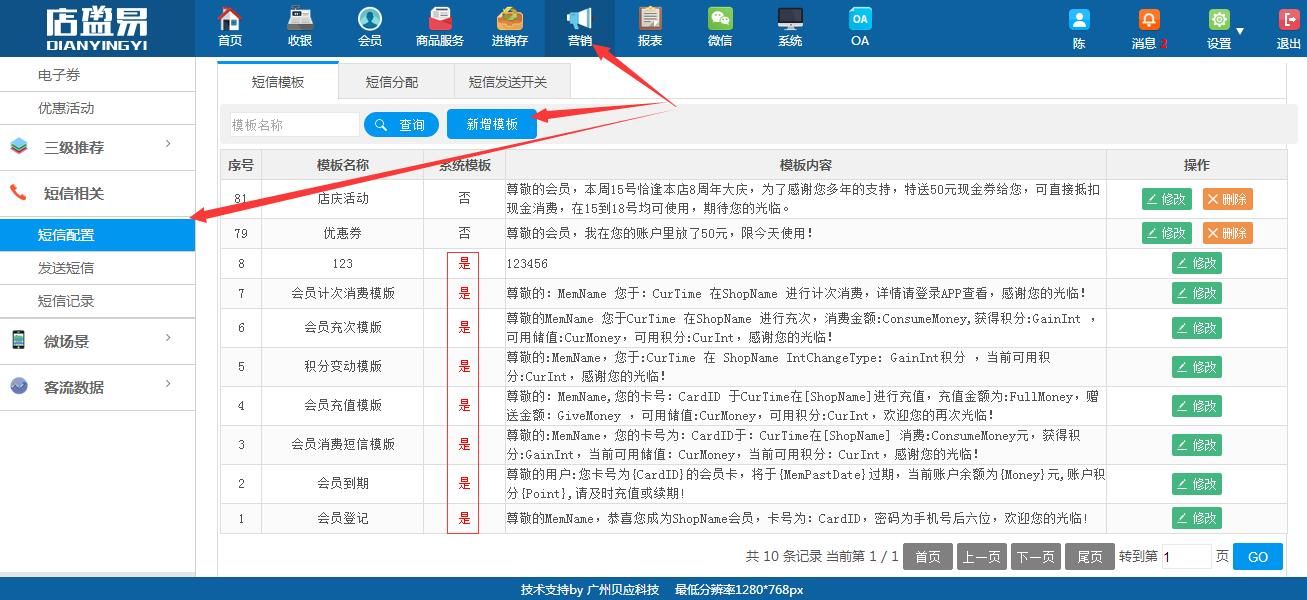The height and width of the screenshot is (600, 1307).
Task: Open the 营销 marketing megaphone icon
Action: (x=580, y=19)
